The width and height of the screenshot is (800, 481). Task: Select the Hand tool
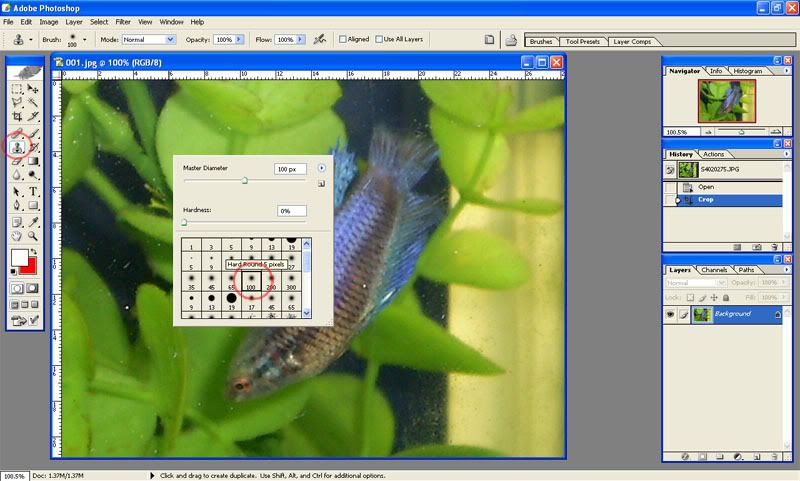[18, 236]
